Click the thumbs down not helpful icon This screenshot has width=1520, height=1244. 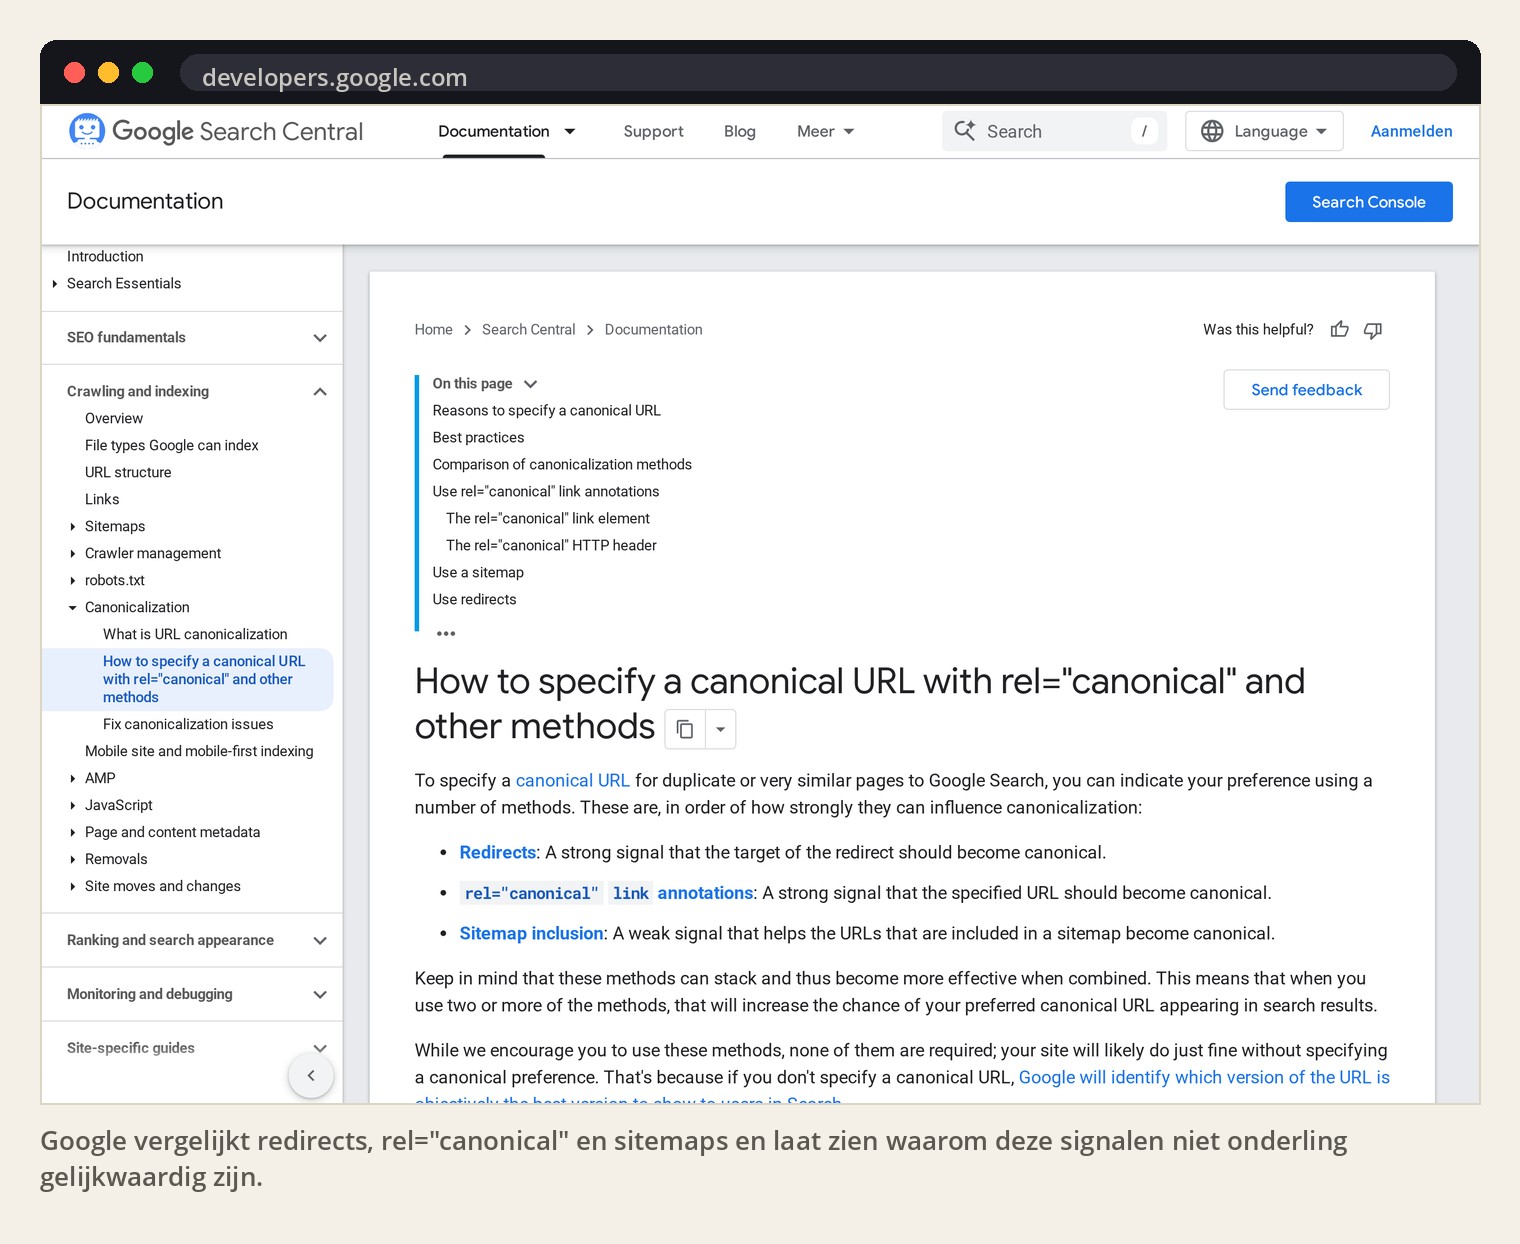(1373, 330)
